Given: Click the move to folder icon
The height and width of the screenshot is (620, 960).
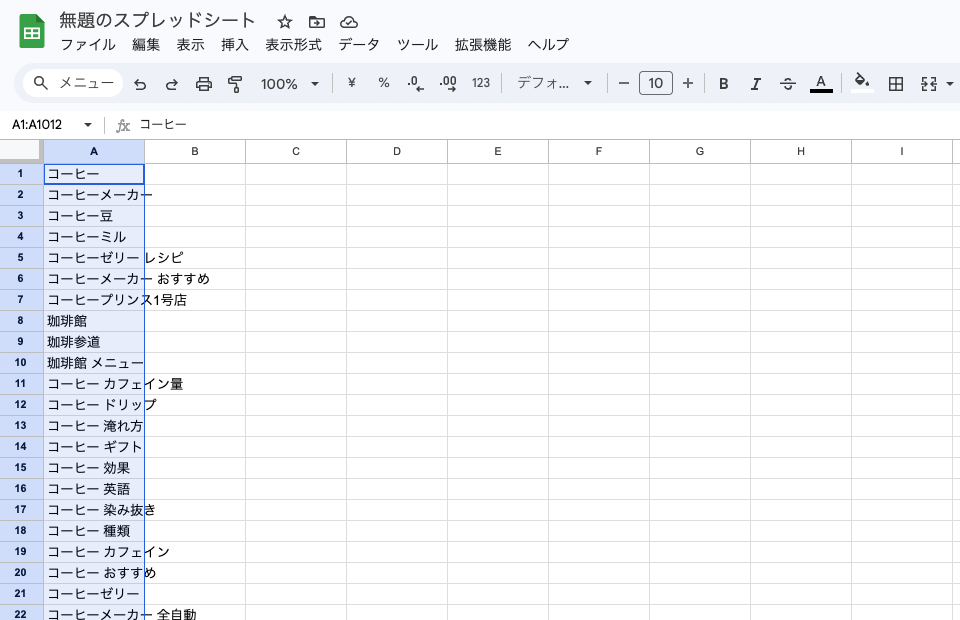Looking at the screenshot, I should [317, 22].
